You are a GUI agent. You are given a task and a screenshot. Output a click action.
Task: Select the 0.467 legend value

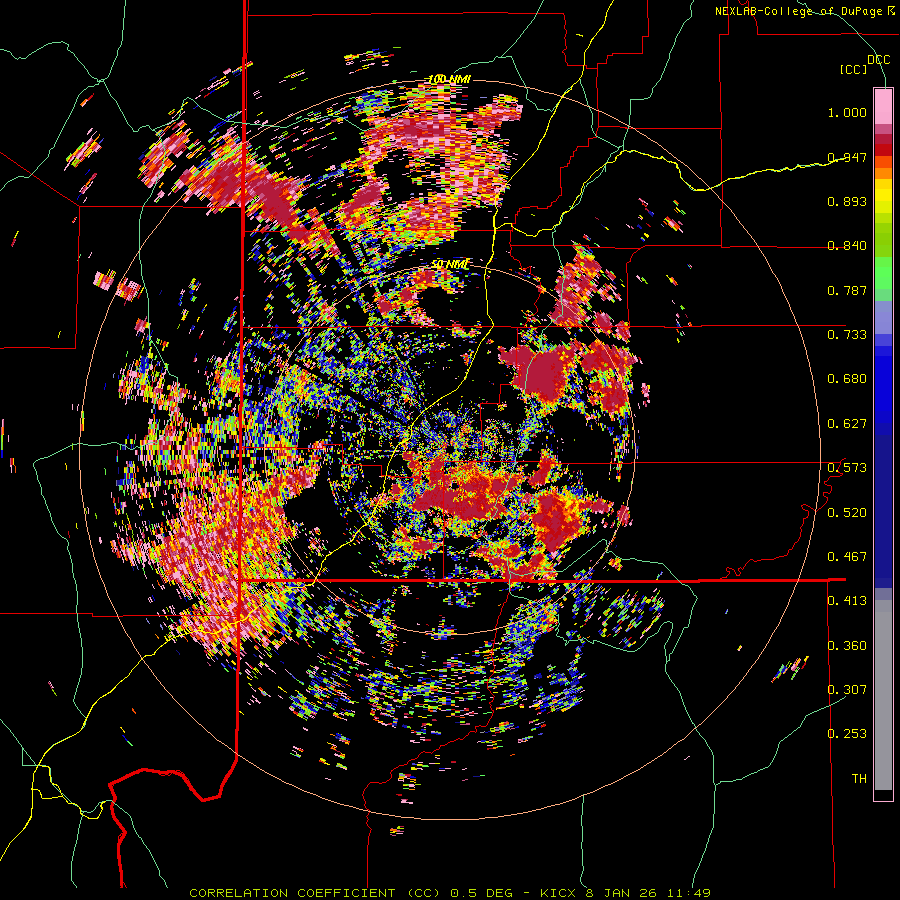[847, 557]
